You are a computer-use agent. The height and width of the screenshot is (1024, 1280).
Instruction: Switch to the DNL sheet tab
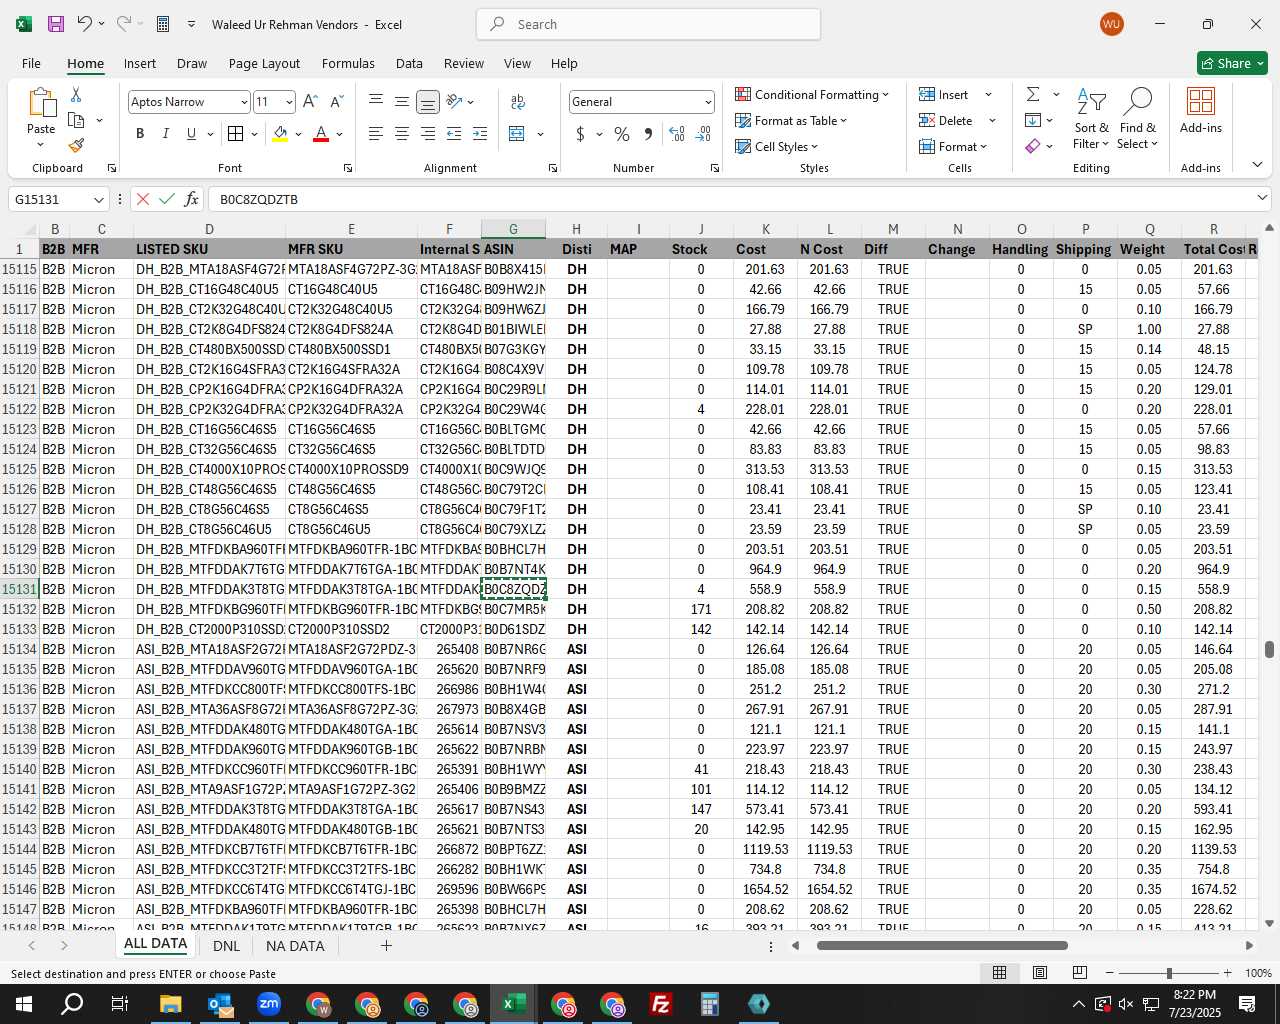tap(227, 946)
